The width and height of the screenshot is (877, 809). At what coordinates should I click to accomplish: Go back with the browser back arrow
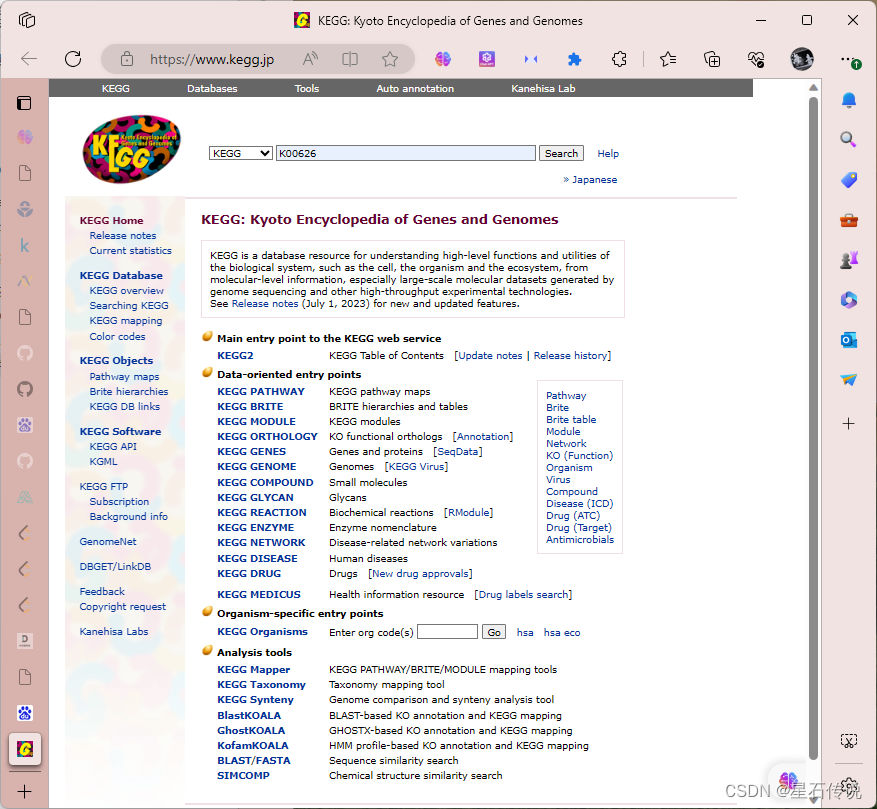[x=29, y=59]
